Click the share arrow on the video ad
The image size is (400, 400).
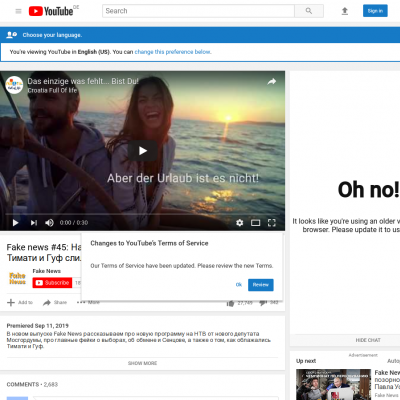click(272, 82)
